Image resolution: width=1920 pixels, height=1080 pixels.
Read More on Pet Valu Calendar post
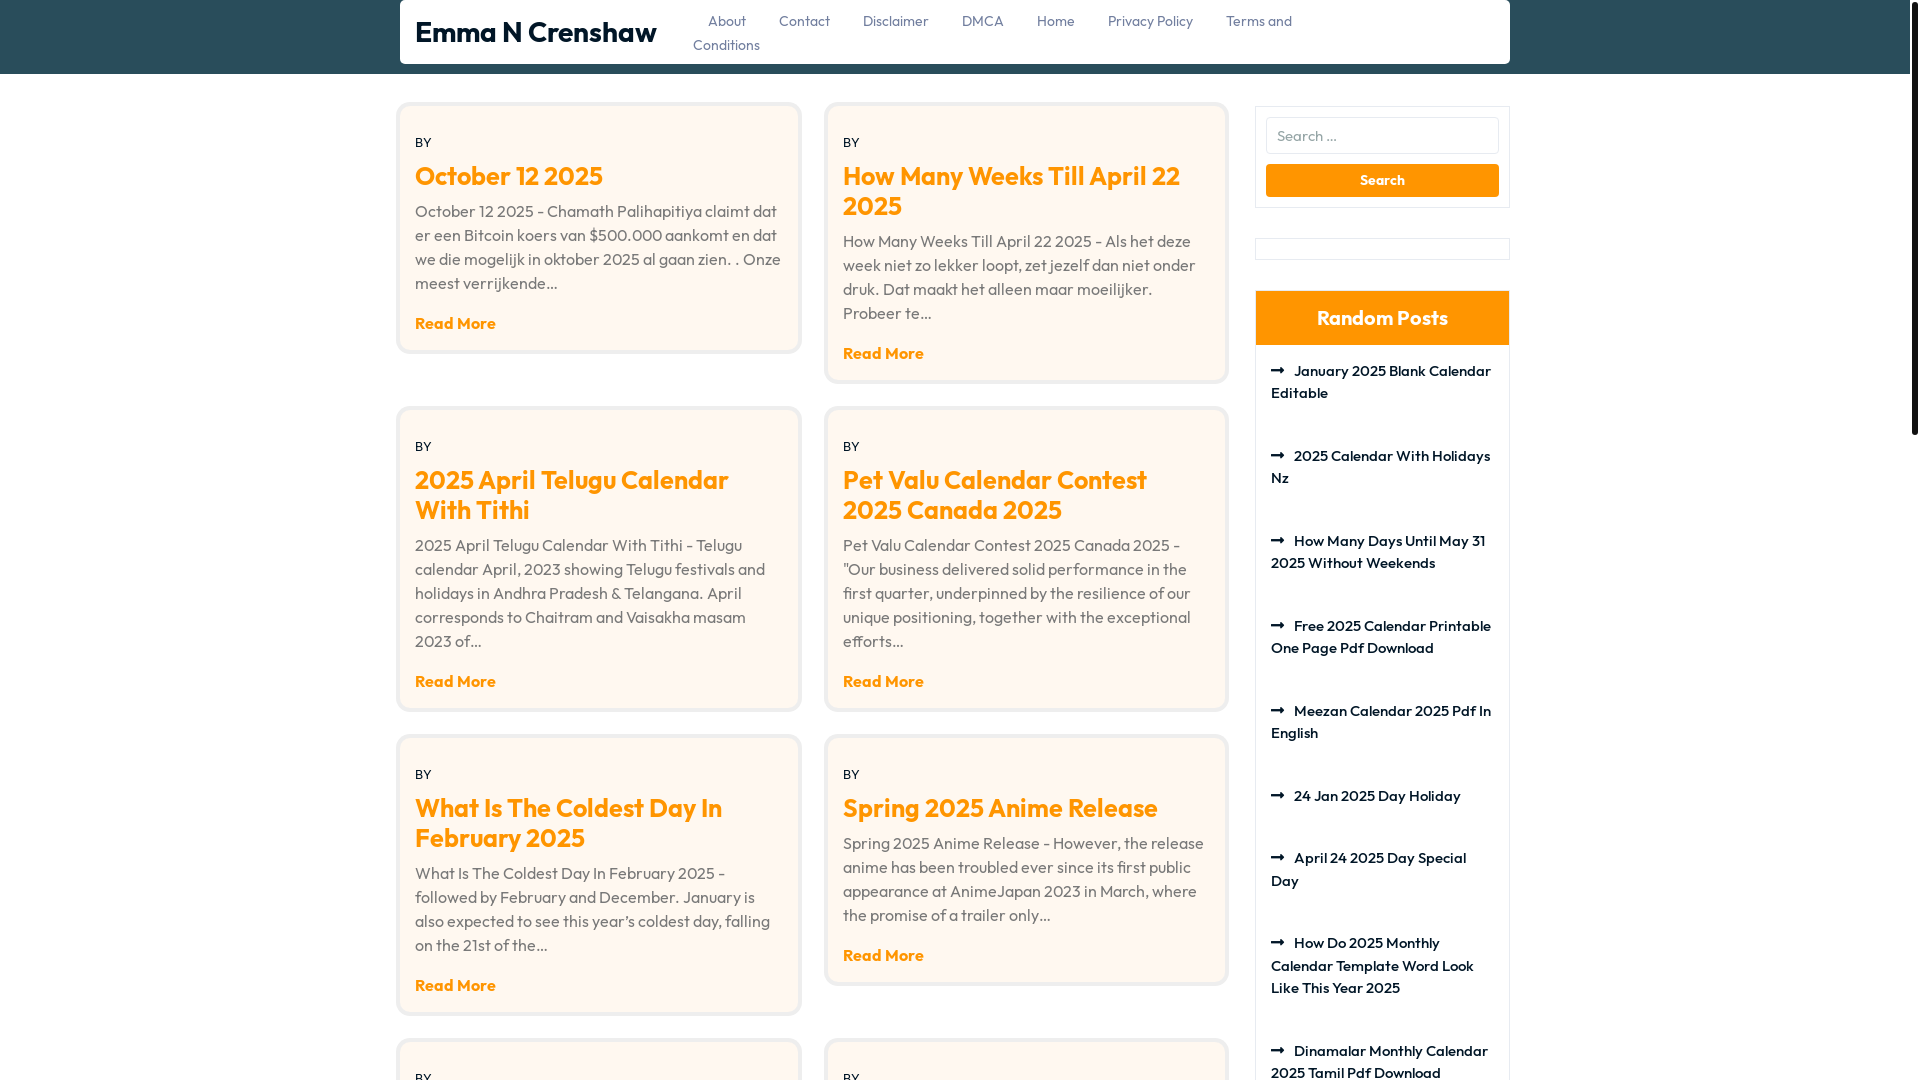coord(883,681)
